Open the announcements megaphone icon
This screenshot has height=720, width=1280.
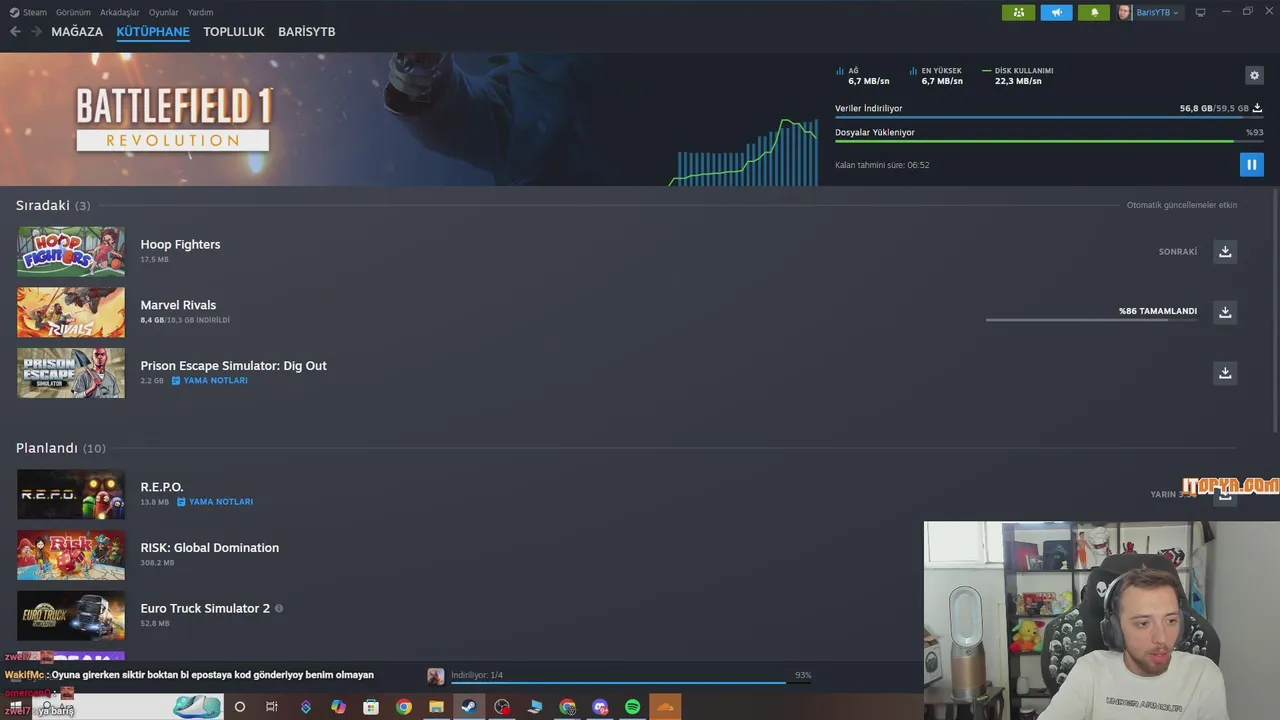click(1056, 12)
